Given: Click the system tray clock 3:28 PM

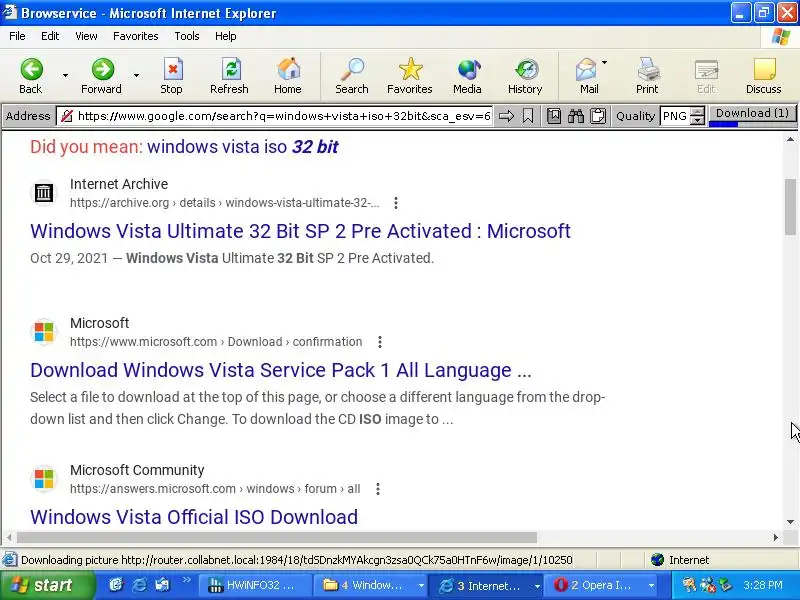Looking at the screenshot, I should [x=763, y=585].
